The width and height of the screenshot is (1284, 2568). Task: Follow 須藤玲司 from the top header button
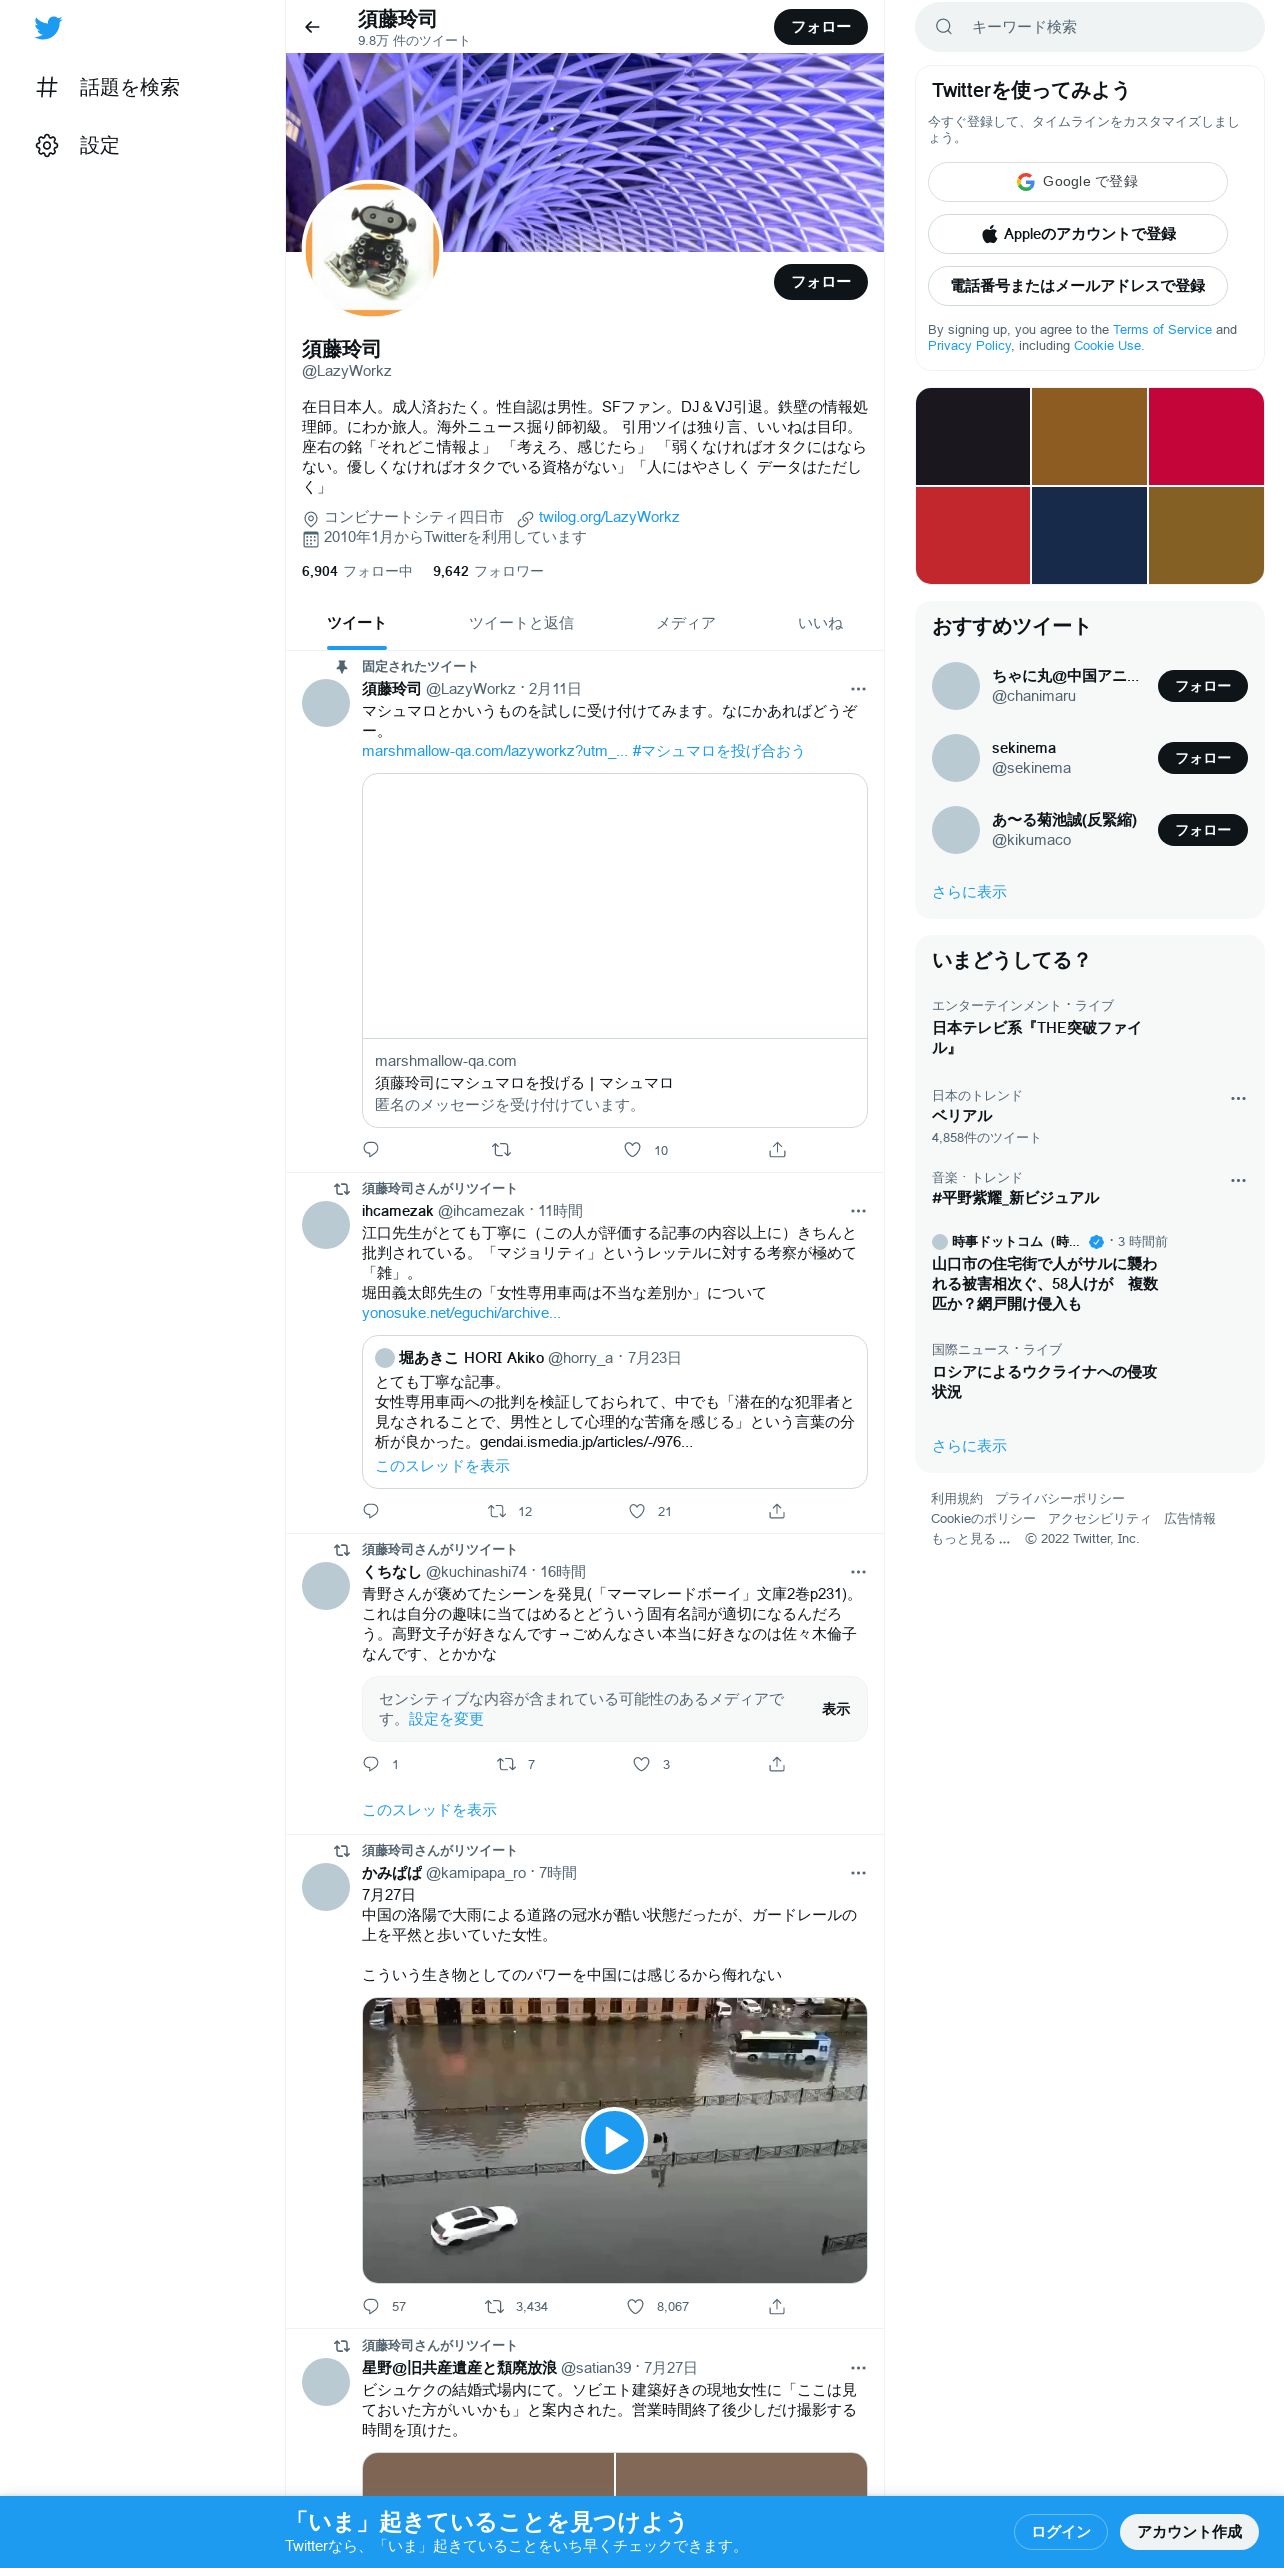pos(821,27)
